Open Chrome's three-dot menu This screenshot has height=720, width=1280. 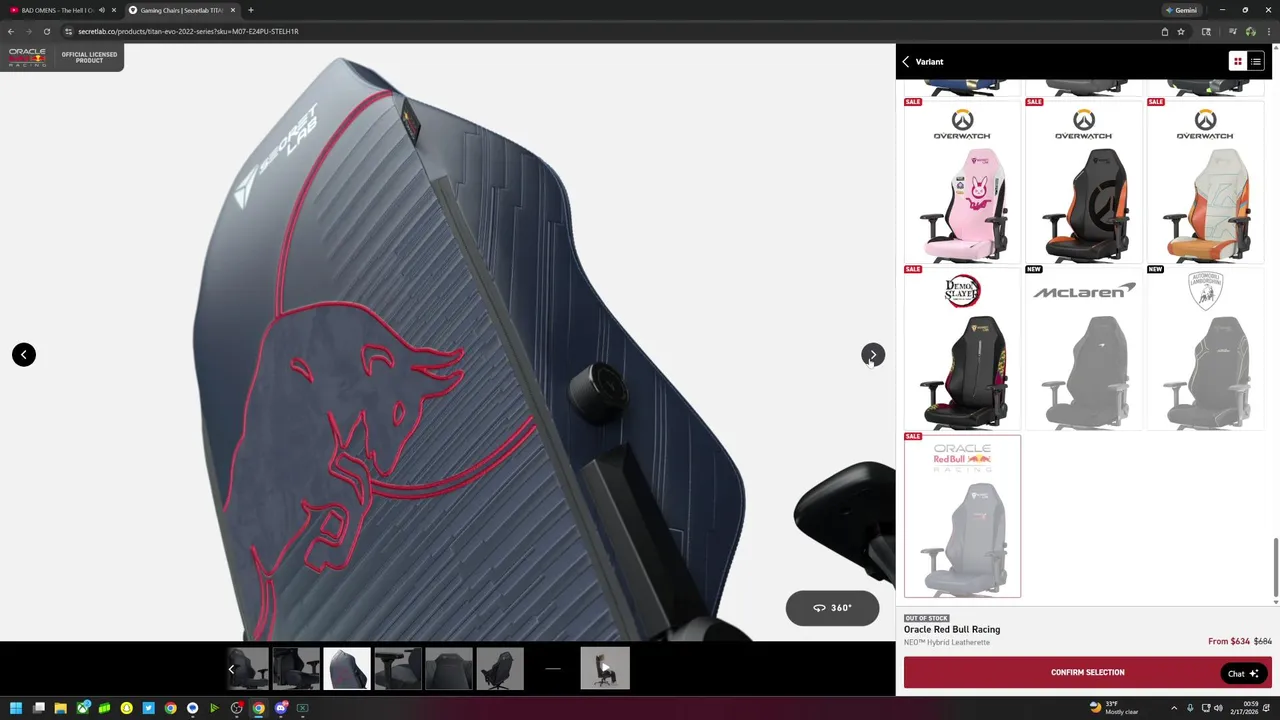[x=1269, y=31]
